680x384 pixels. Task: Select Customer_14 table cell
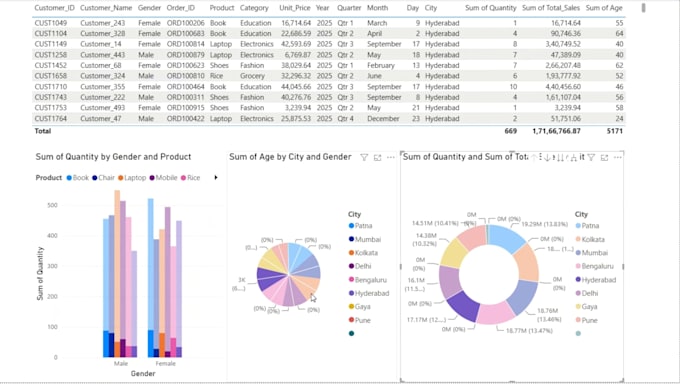coord(101,44)
